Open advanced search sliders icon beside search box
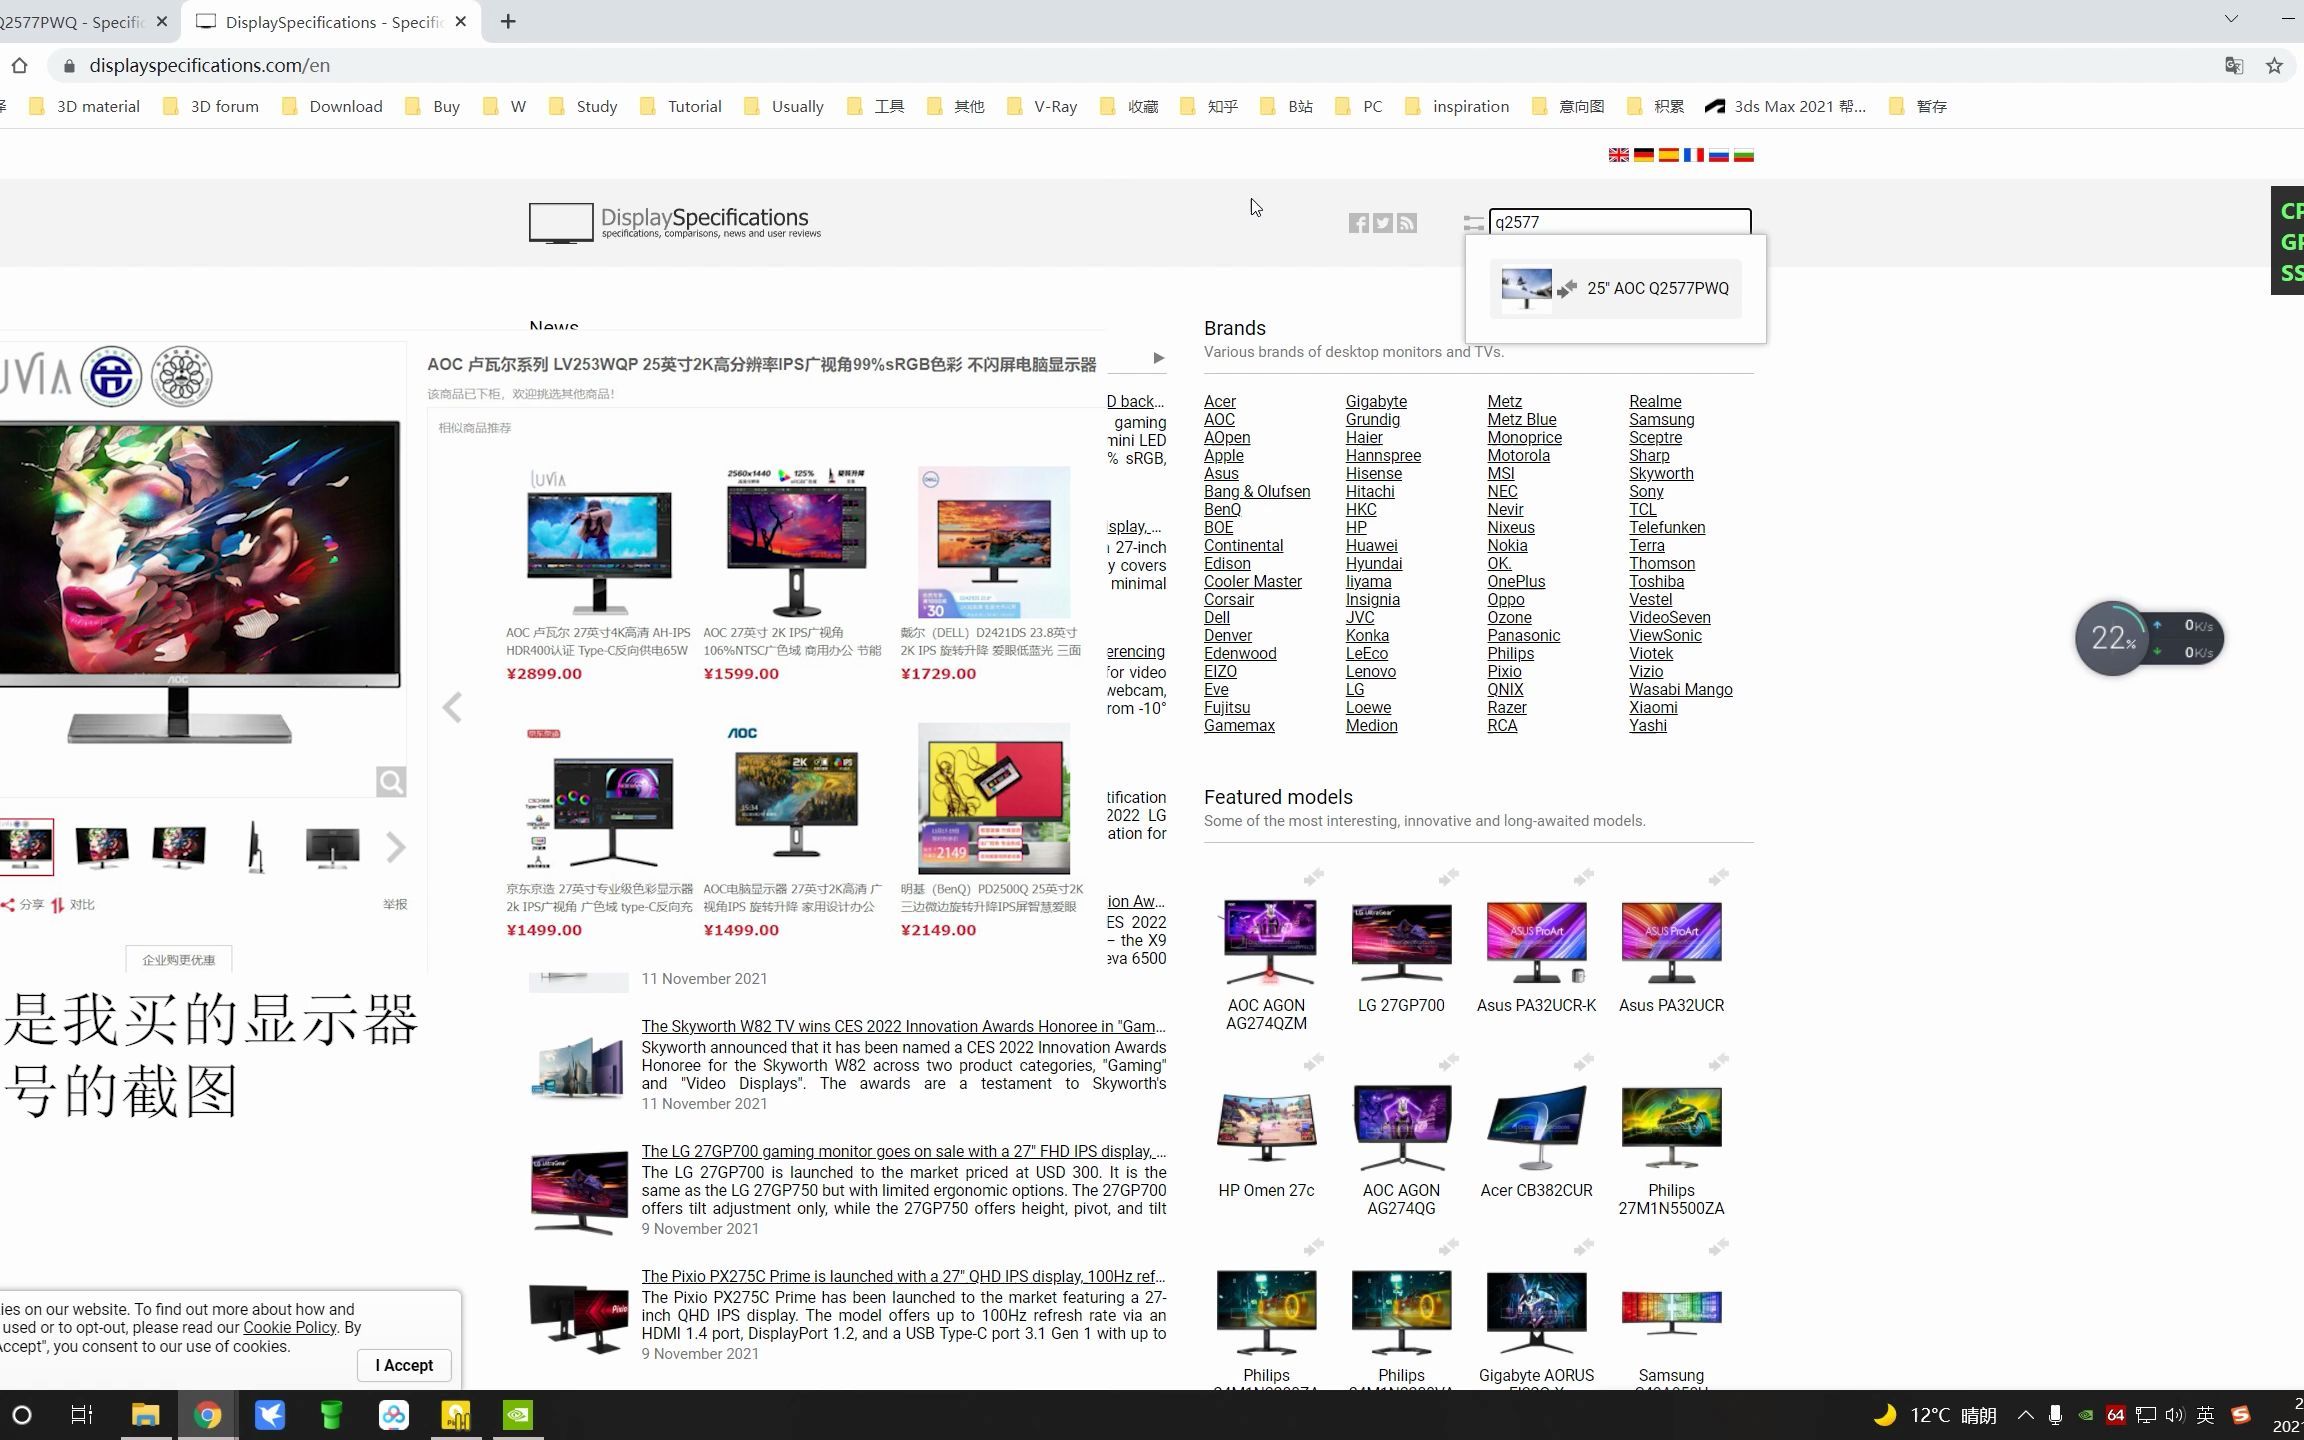The width and height of the screenshot is (2304, 1440). [x=1473, y=223]
